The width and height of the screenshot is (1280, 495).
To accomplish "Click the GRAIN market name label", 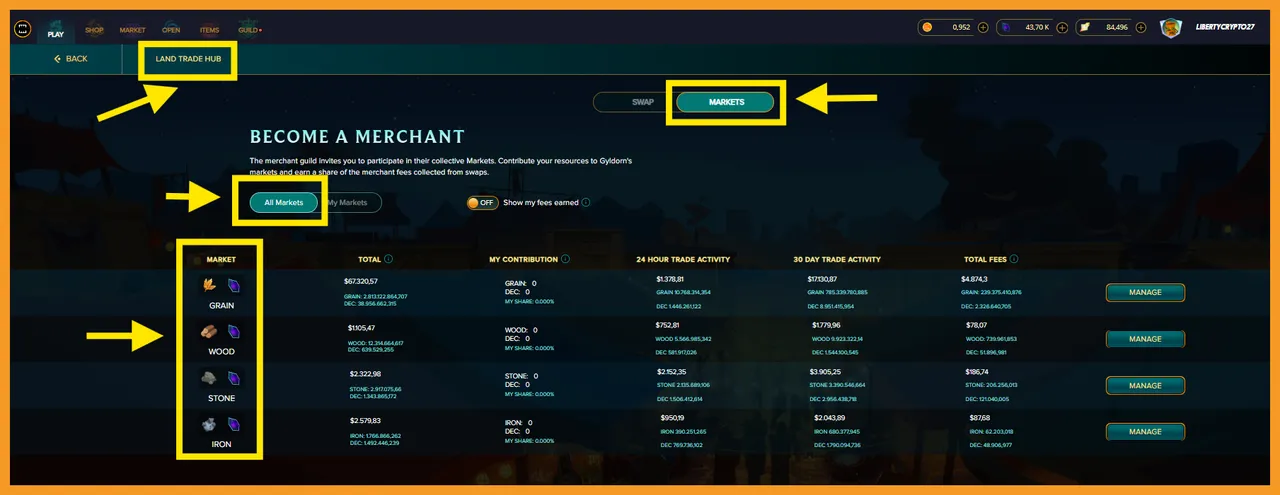I will 221,305.
